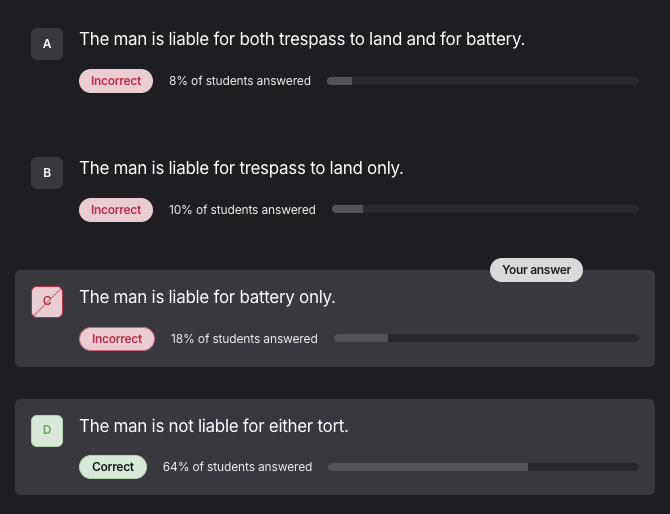Click the 8% response progress bar

pos(482,81)
